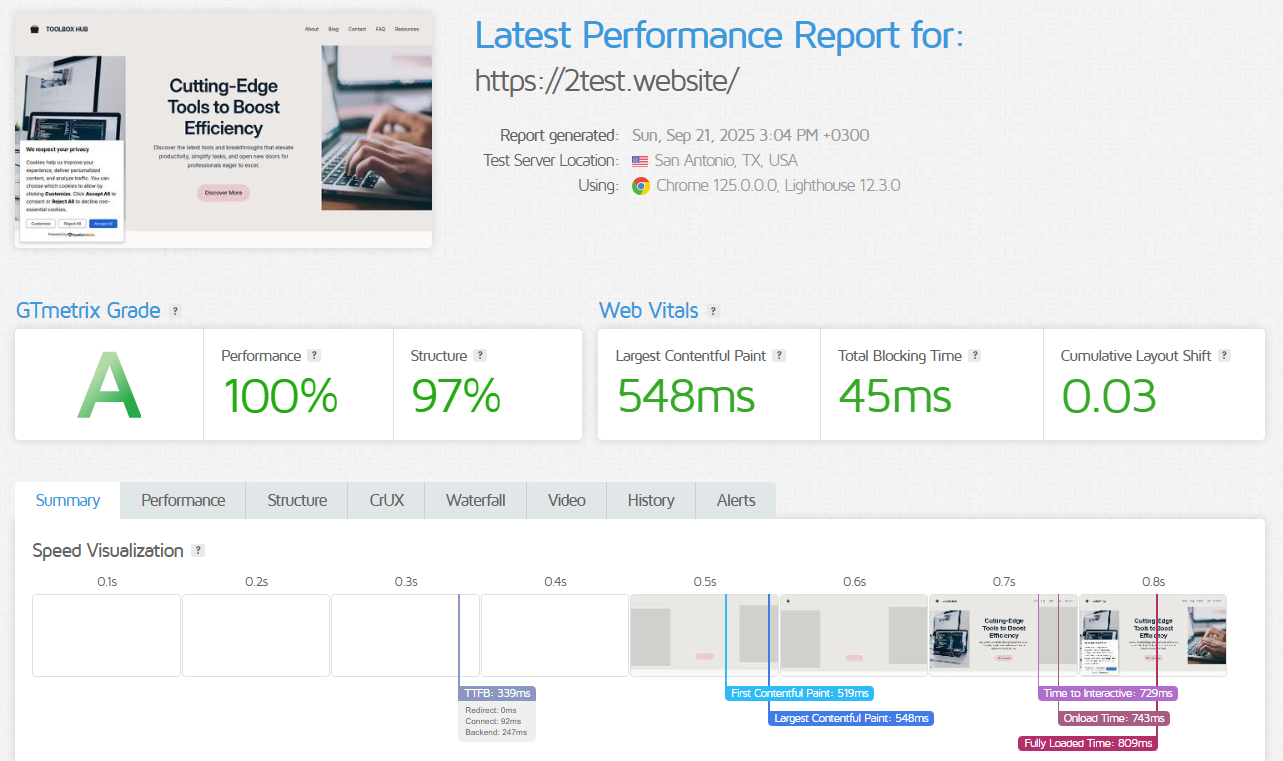The height and width of the screenshot is (761, 1283).
Task: Click the 0.6s filmstrip frame
Action: pos(854,636)
